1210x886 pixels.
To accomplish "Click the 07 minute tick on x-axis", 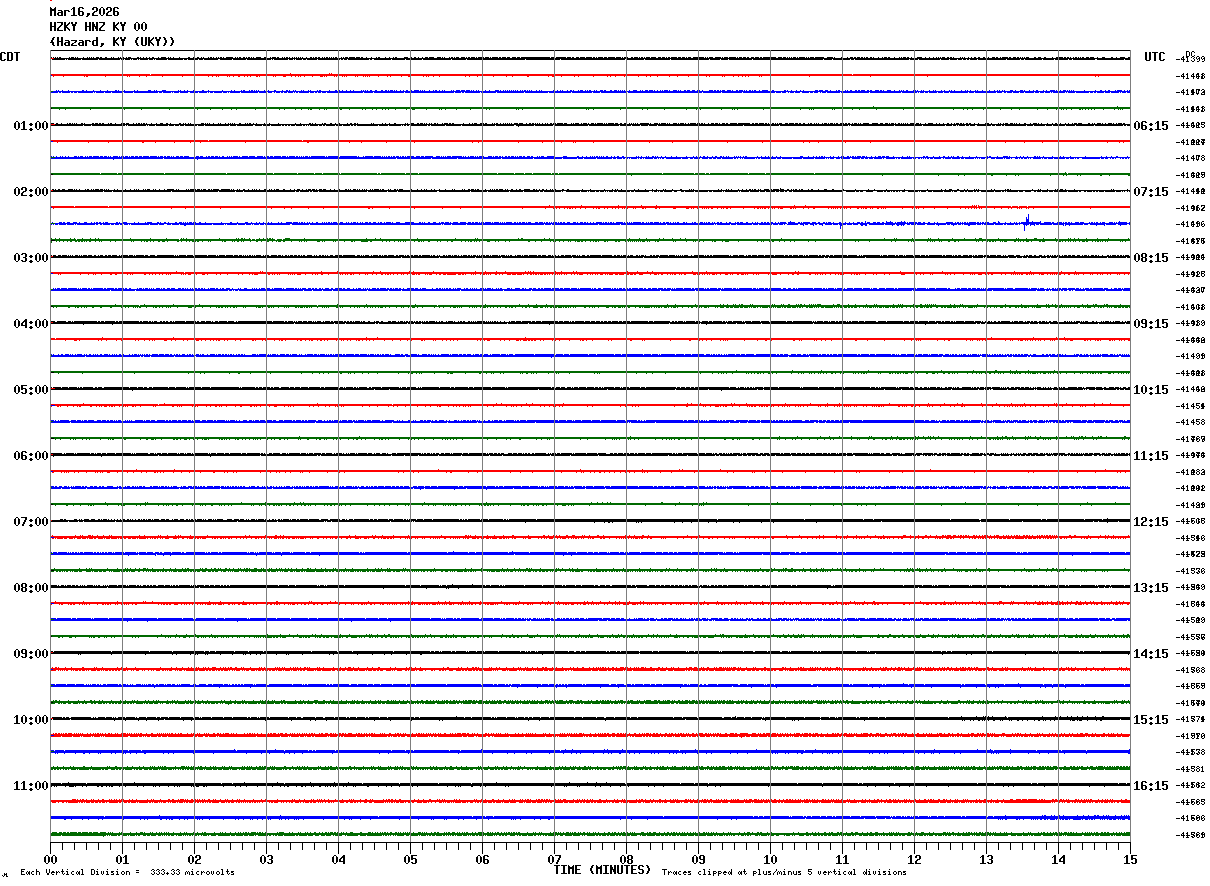I will pos(554,859).
